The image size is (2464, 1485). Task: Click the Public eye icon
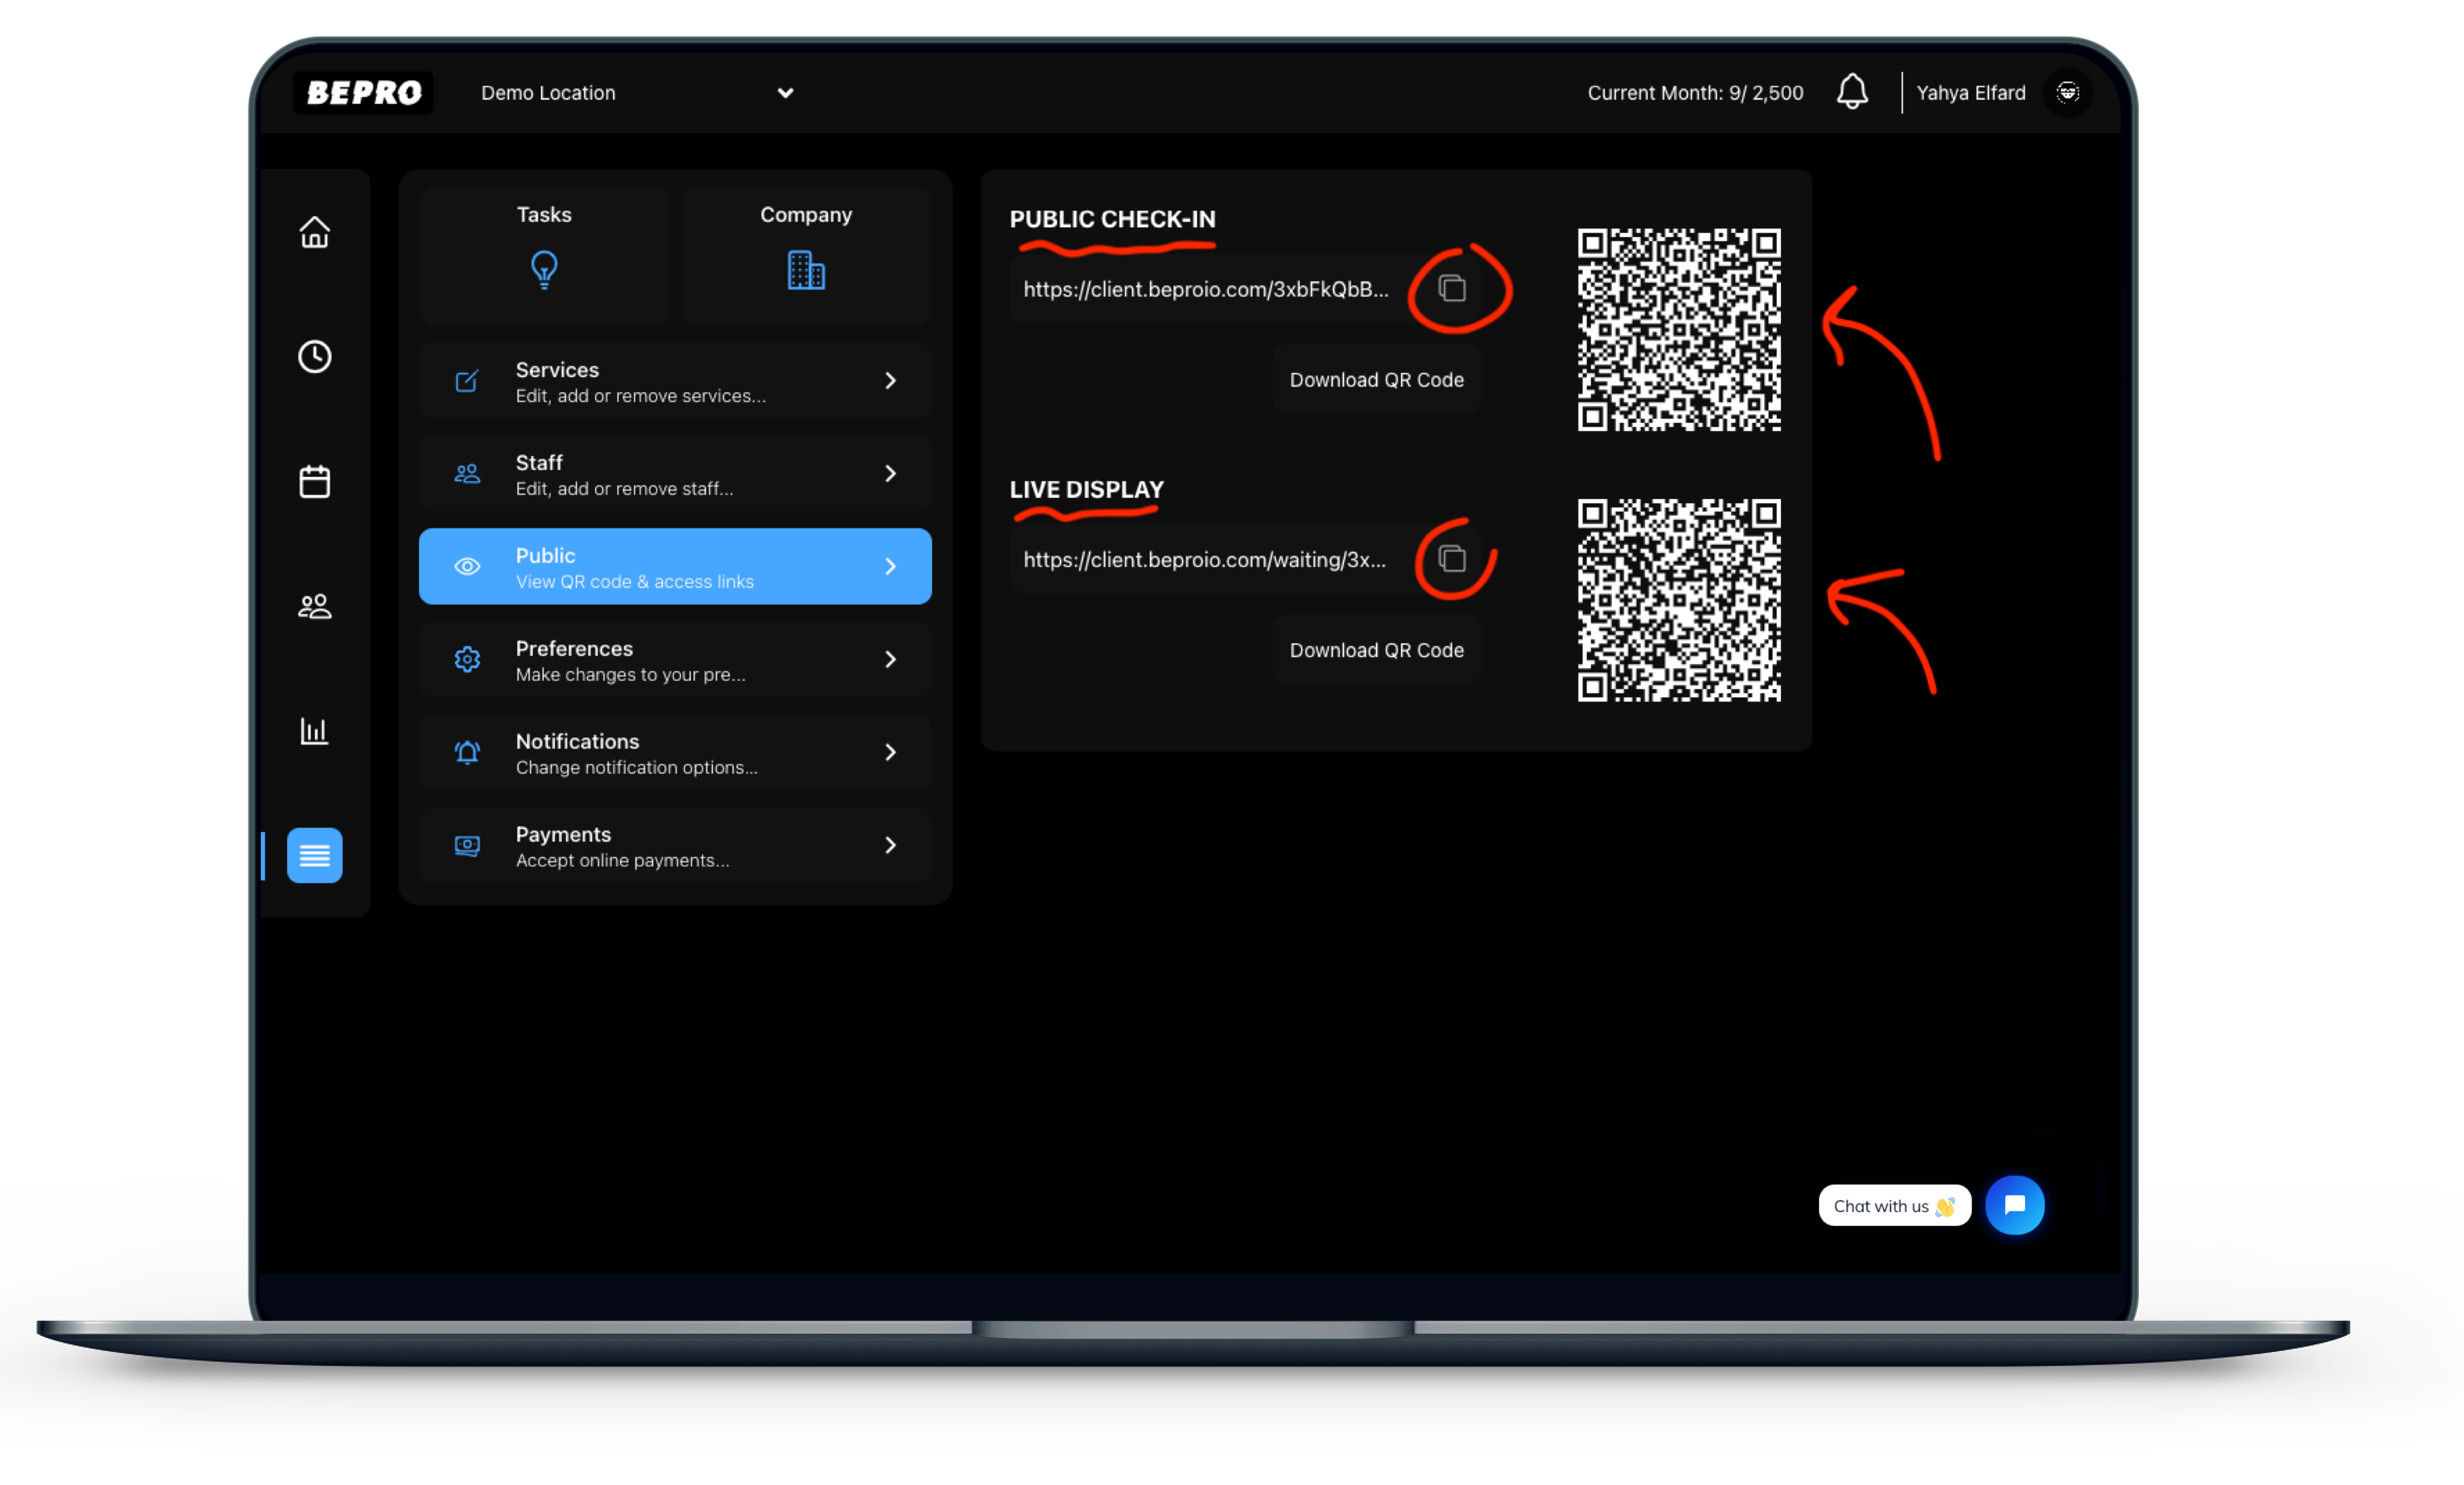467,567
